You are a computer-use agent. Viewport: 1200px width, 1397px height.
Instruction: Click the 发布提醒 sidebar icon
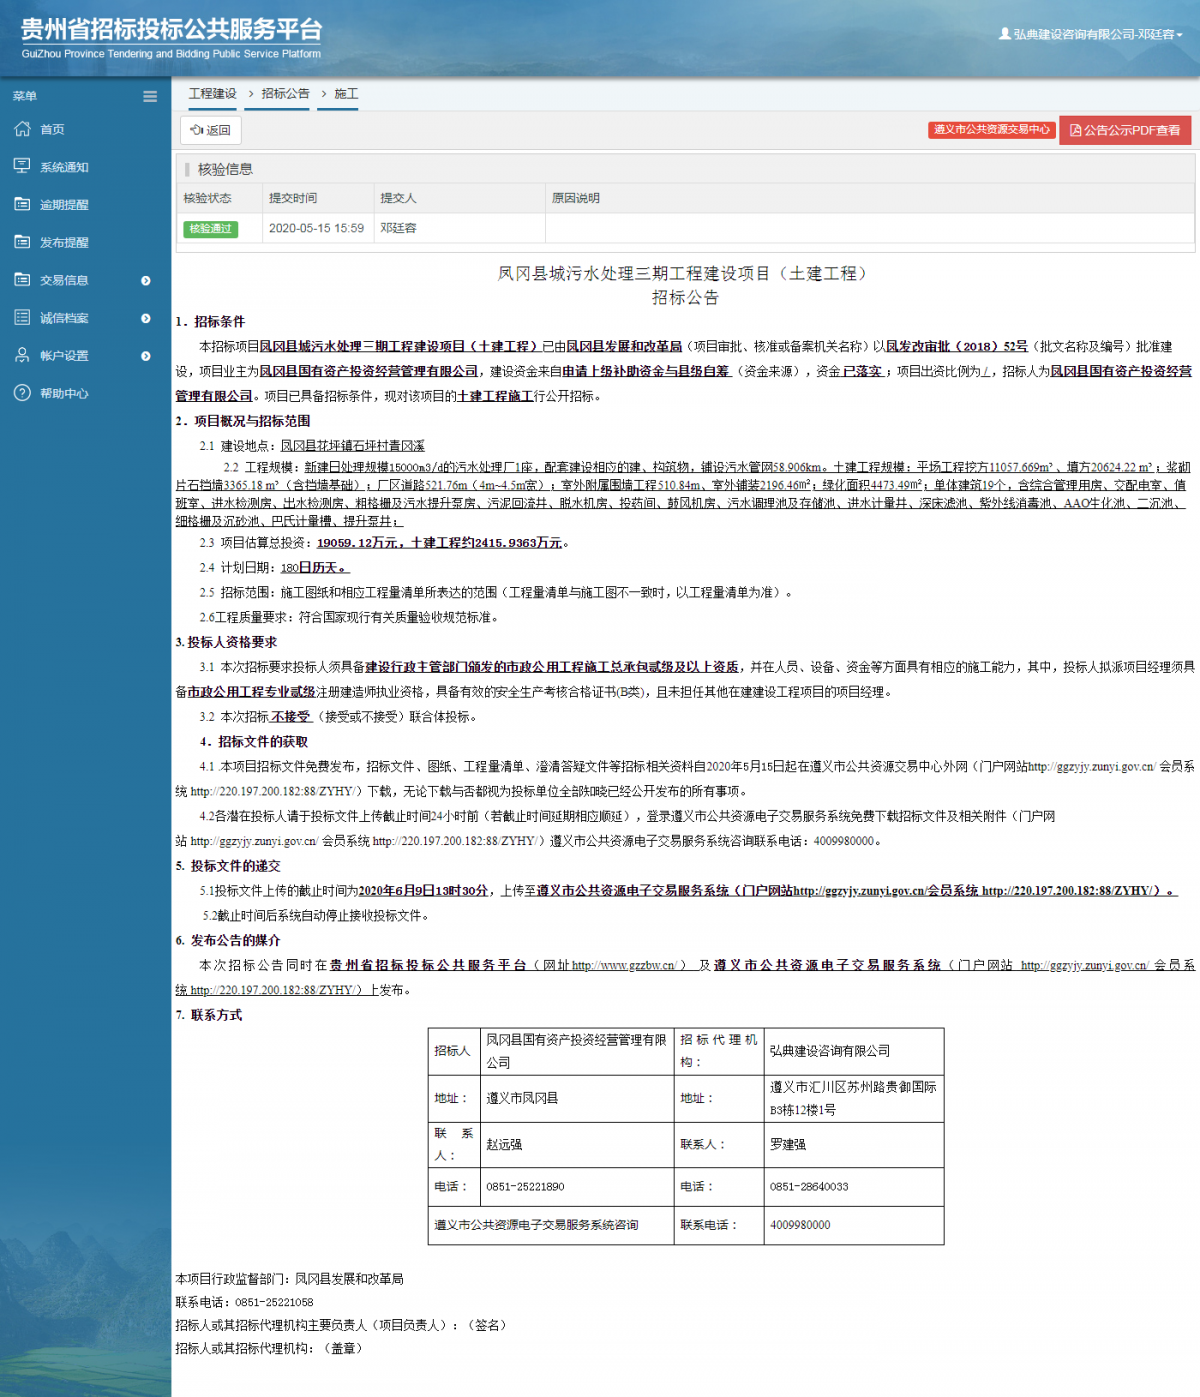pos(22,242)
